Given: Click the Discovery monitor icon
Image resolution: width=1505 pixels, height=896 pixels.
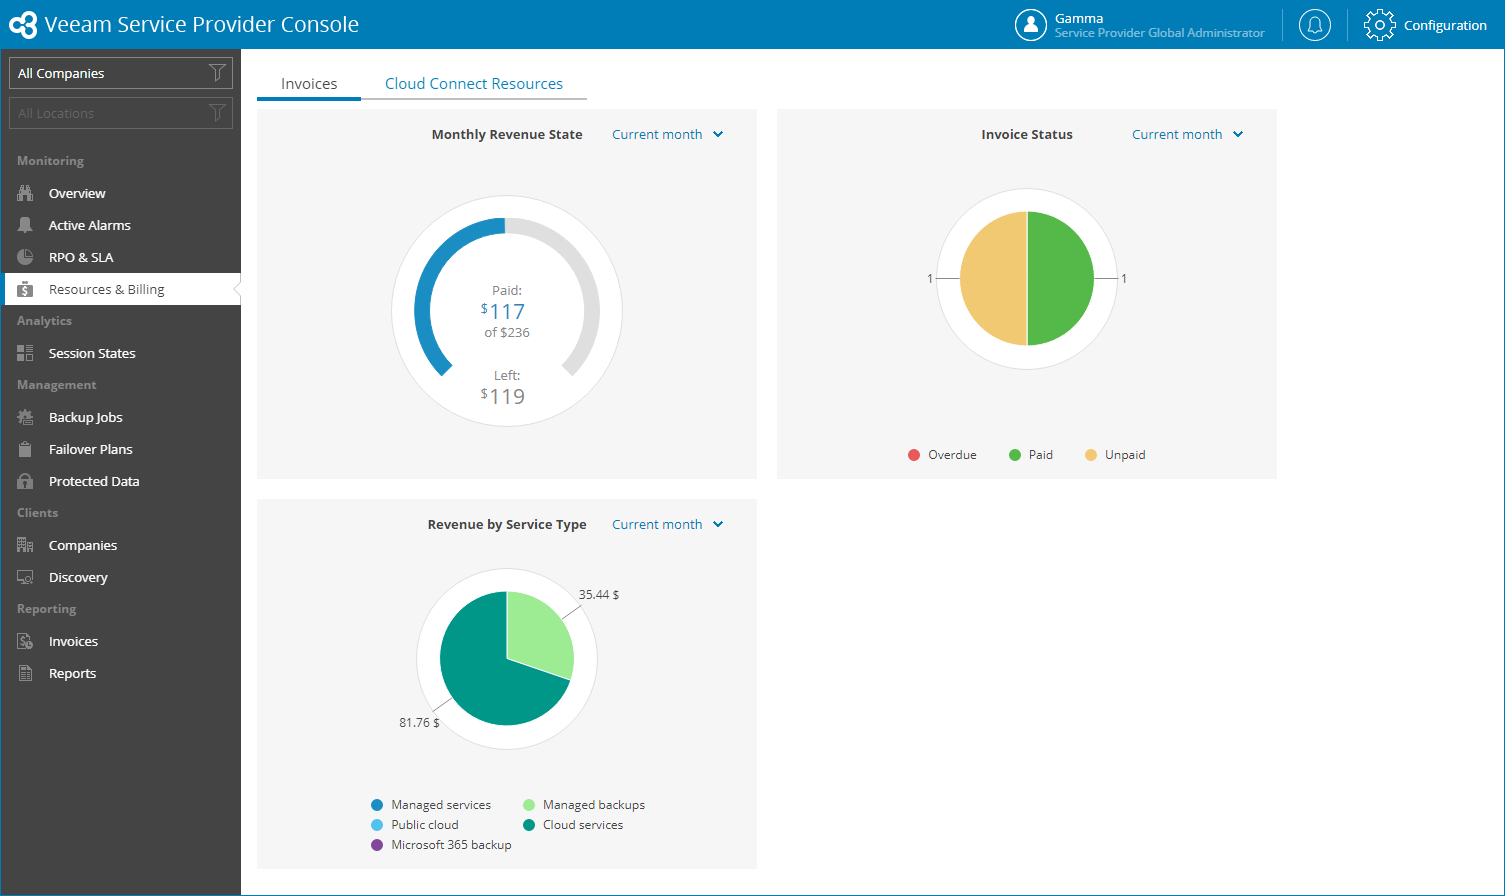Looking at the screenshot, I should [x=25, y=577].
